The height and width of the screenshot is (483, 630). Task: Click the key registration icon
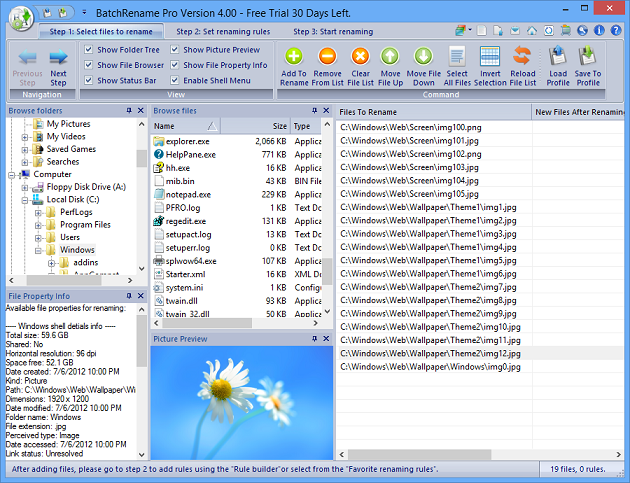(583, 31)
